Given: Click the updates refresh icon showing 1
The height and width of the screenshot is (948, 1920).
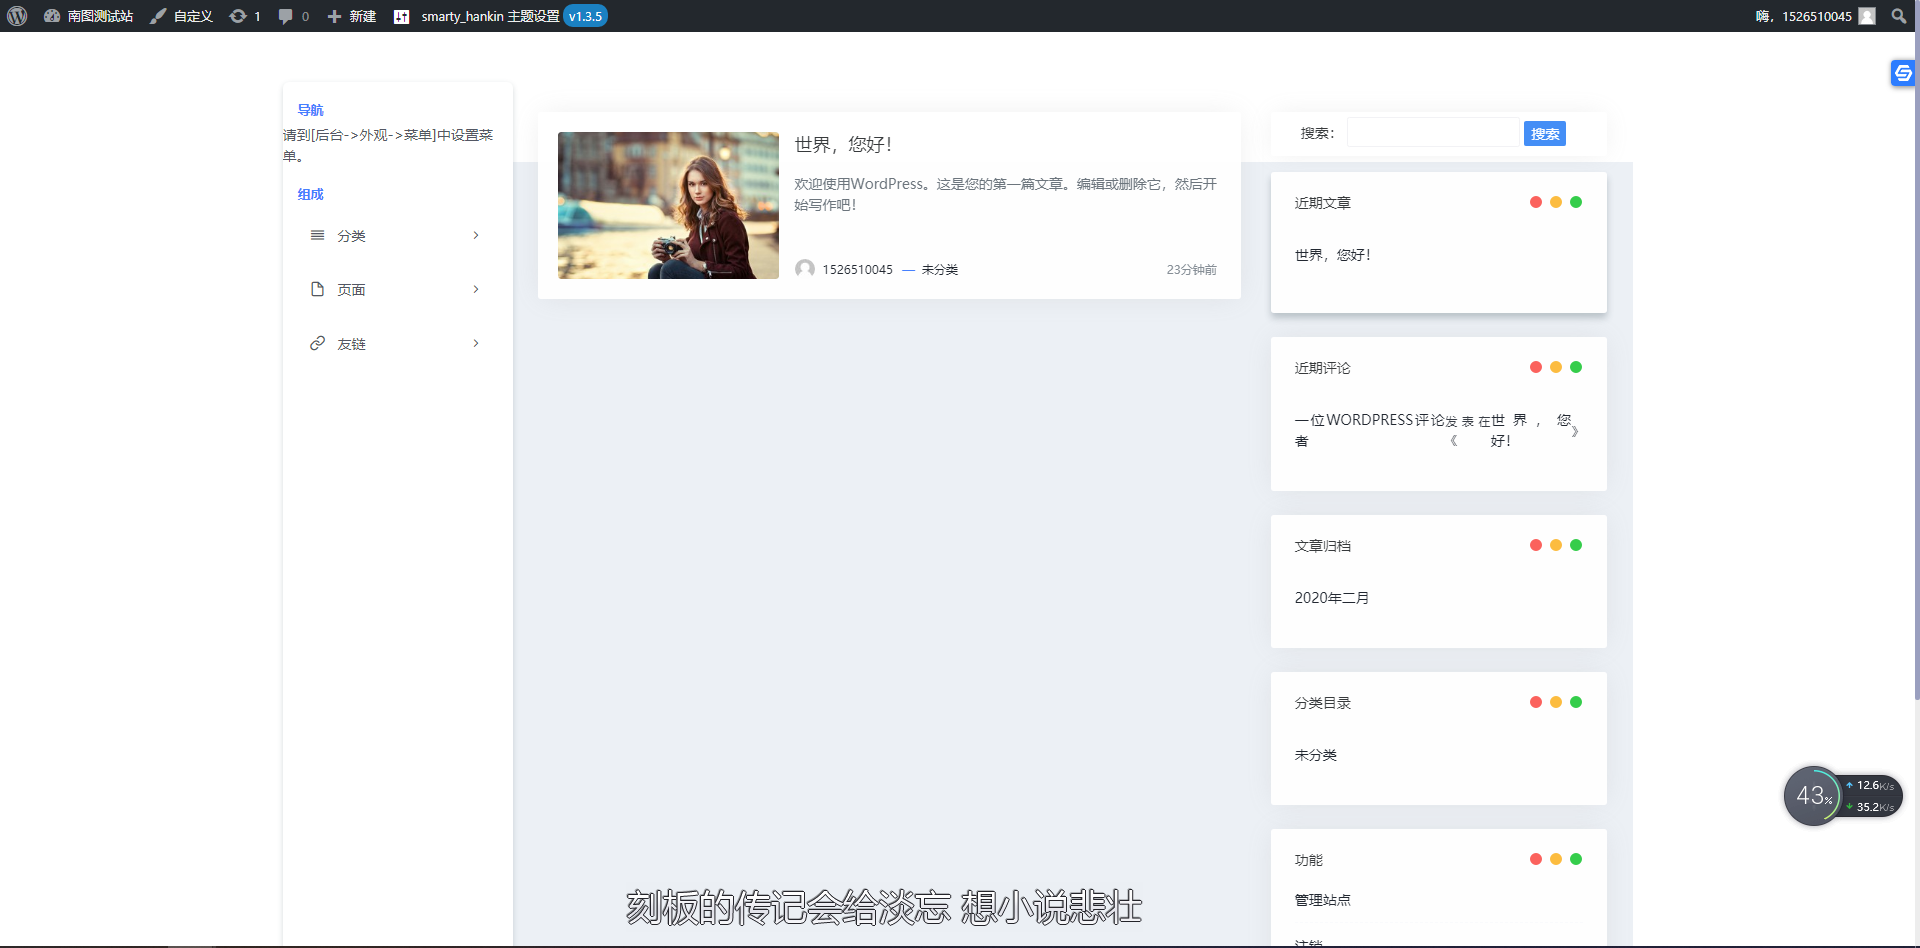Looking at the screenshot, I should tap(245, 15).
